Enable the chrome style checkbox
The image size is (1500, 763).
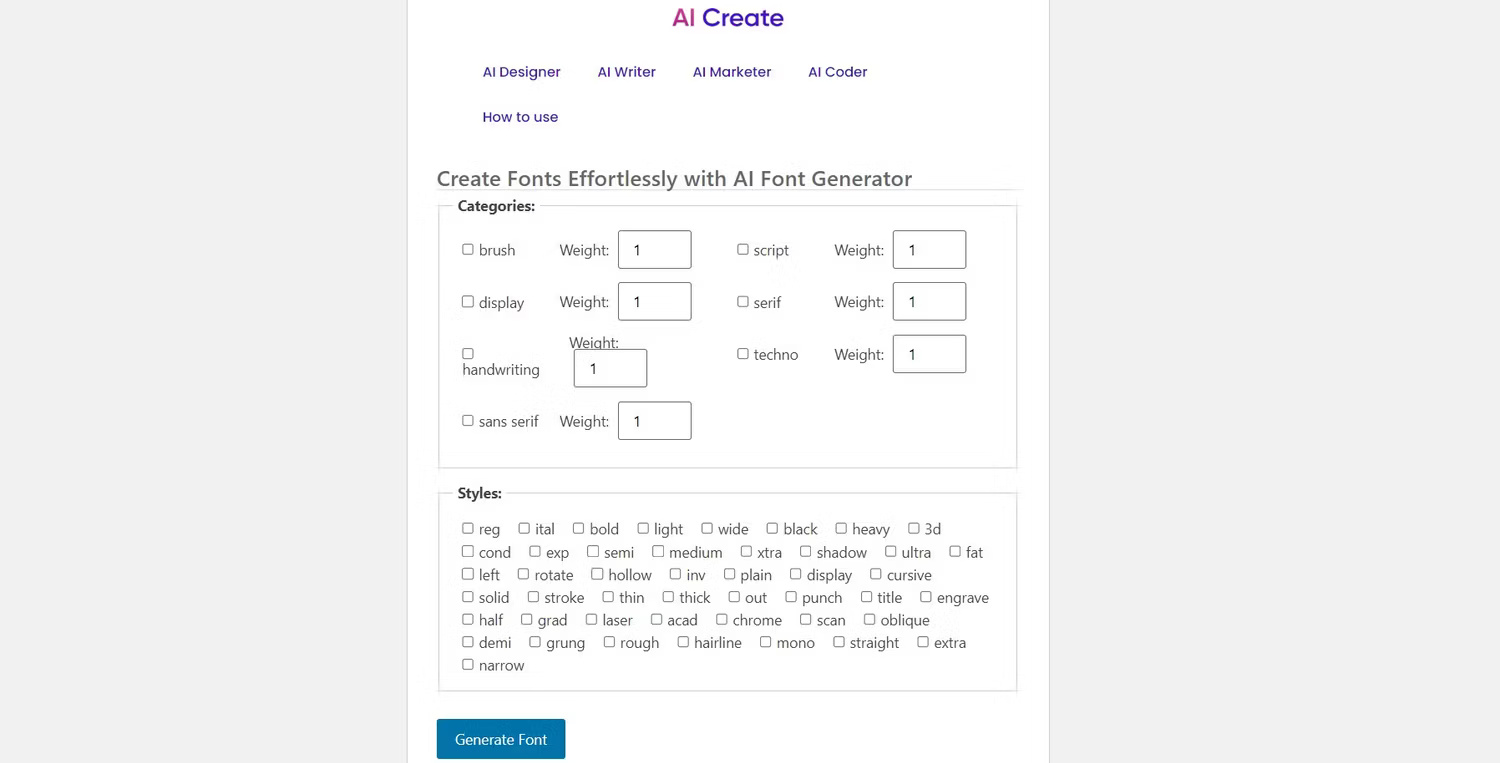pos(722,619)
